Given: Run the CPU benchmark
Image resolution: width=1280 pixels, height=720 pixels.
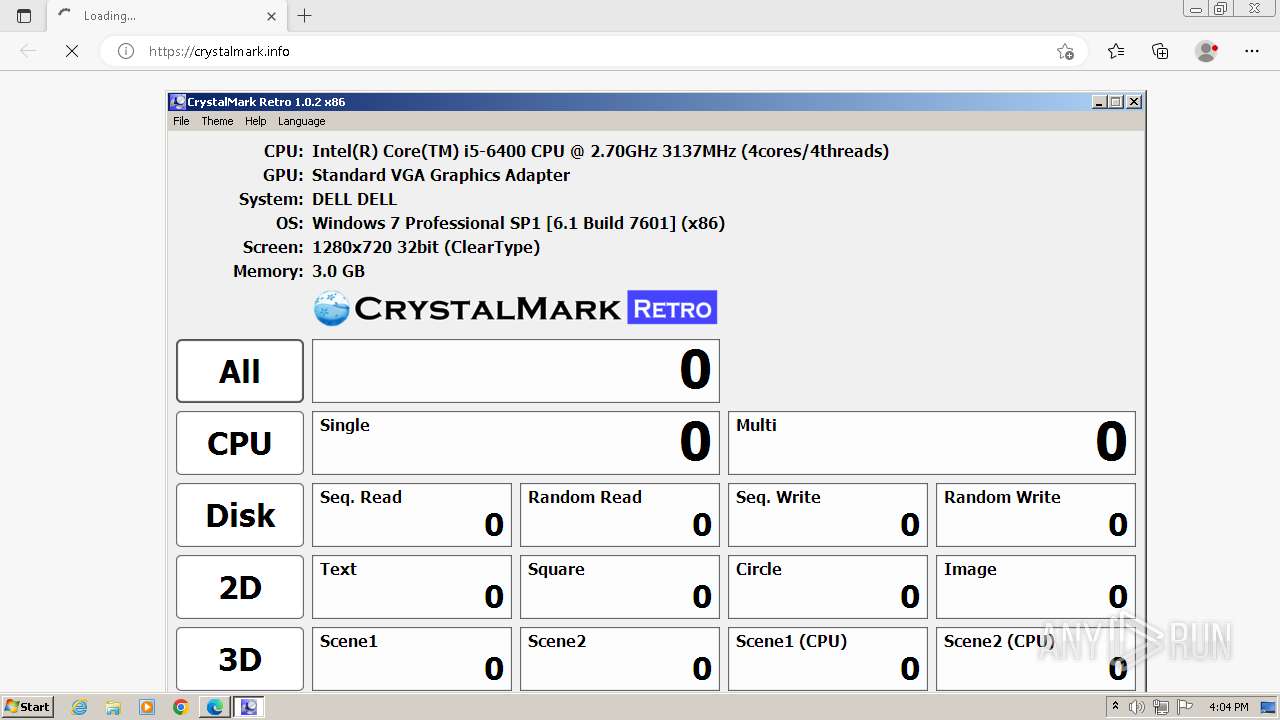Looking at the screenshot, I should point(240,443).
